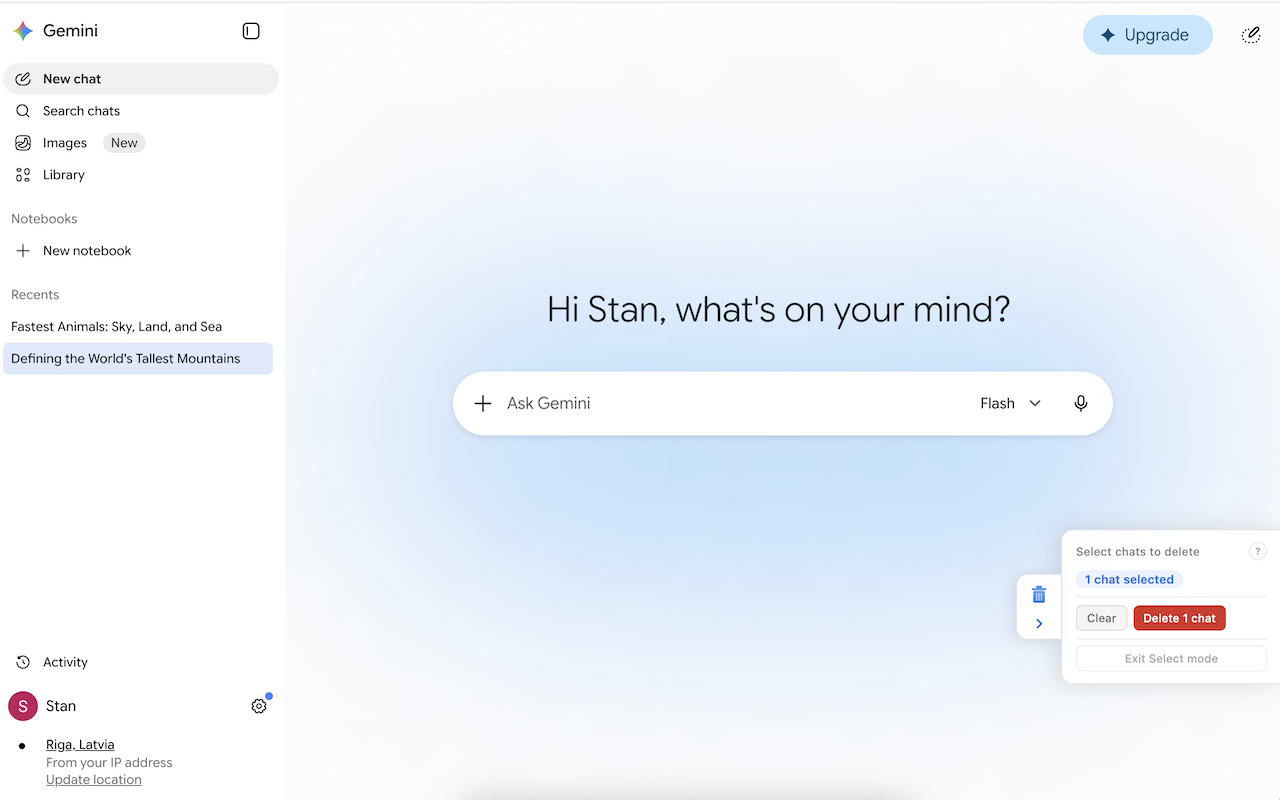Click the From your IP address text
The width and height of the screenshot is (1280, 800).
coord(109,763)
